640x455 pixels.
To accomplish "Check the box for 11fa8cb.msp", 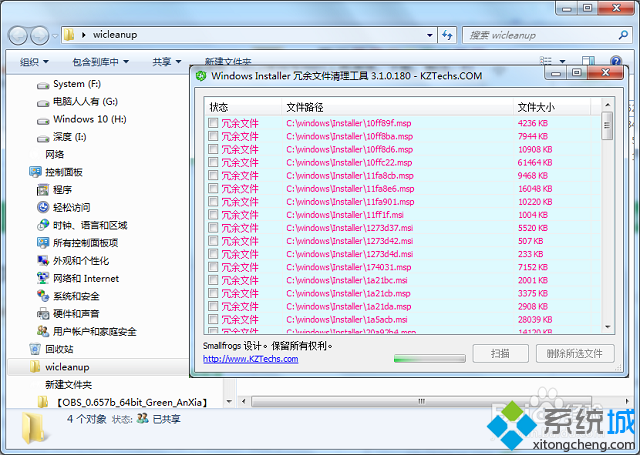I will (213, 175).
